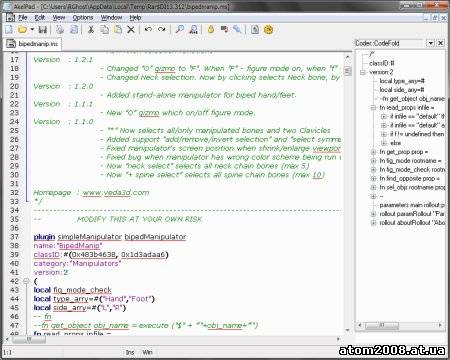The height and width of the screenshot is (360, 450).
Task: Open Find with the magnifier icon
Action: [180, 30]
